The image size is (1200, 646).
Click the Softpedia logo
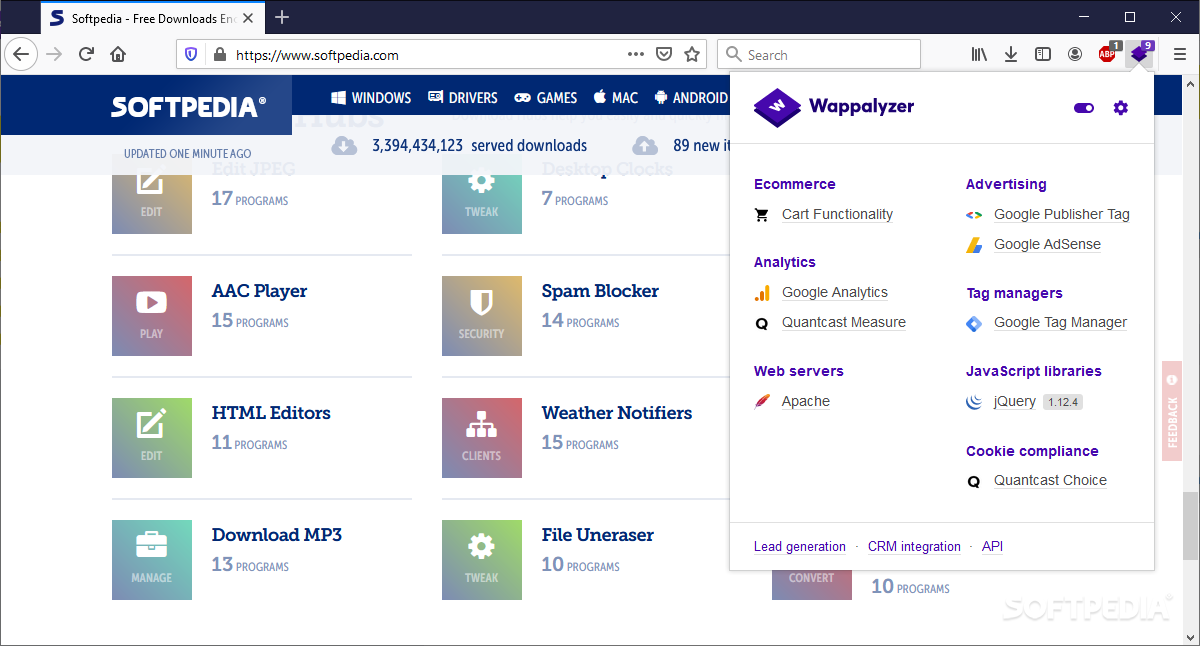(188, 106)
